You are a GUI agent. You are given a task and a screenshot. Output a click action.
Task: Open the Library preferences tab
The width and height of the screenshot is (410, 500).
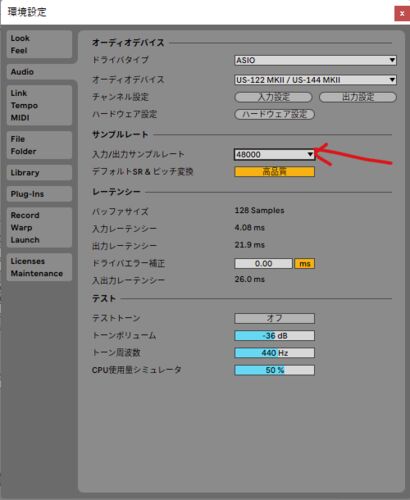[39, 173]
